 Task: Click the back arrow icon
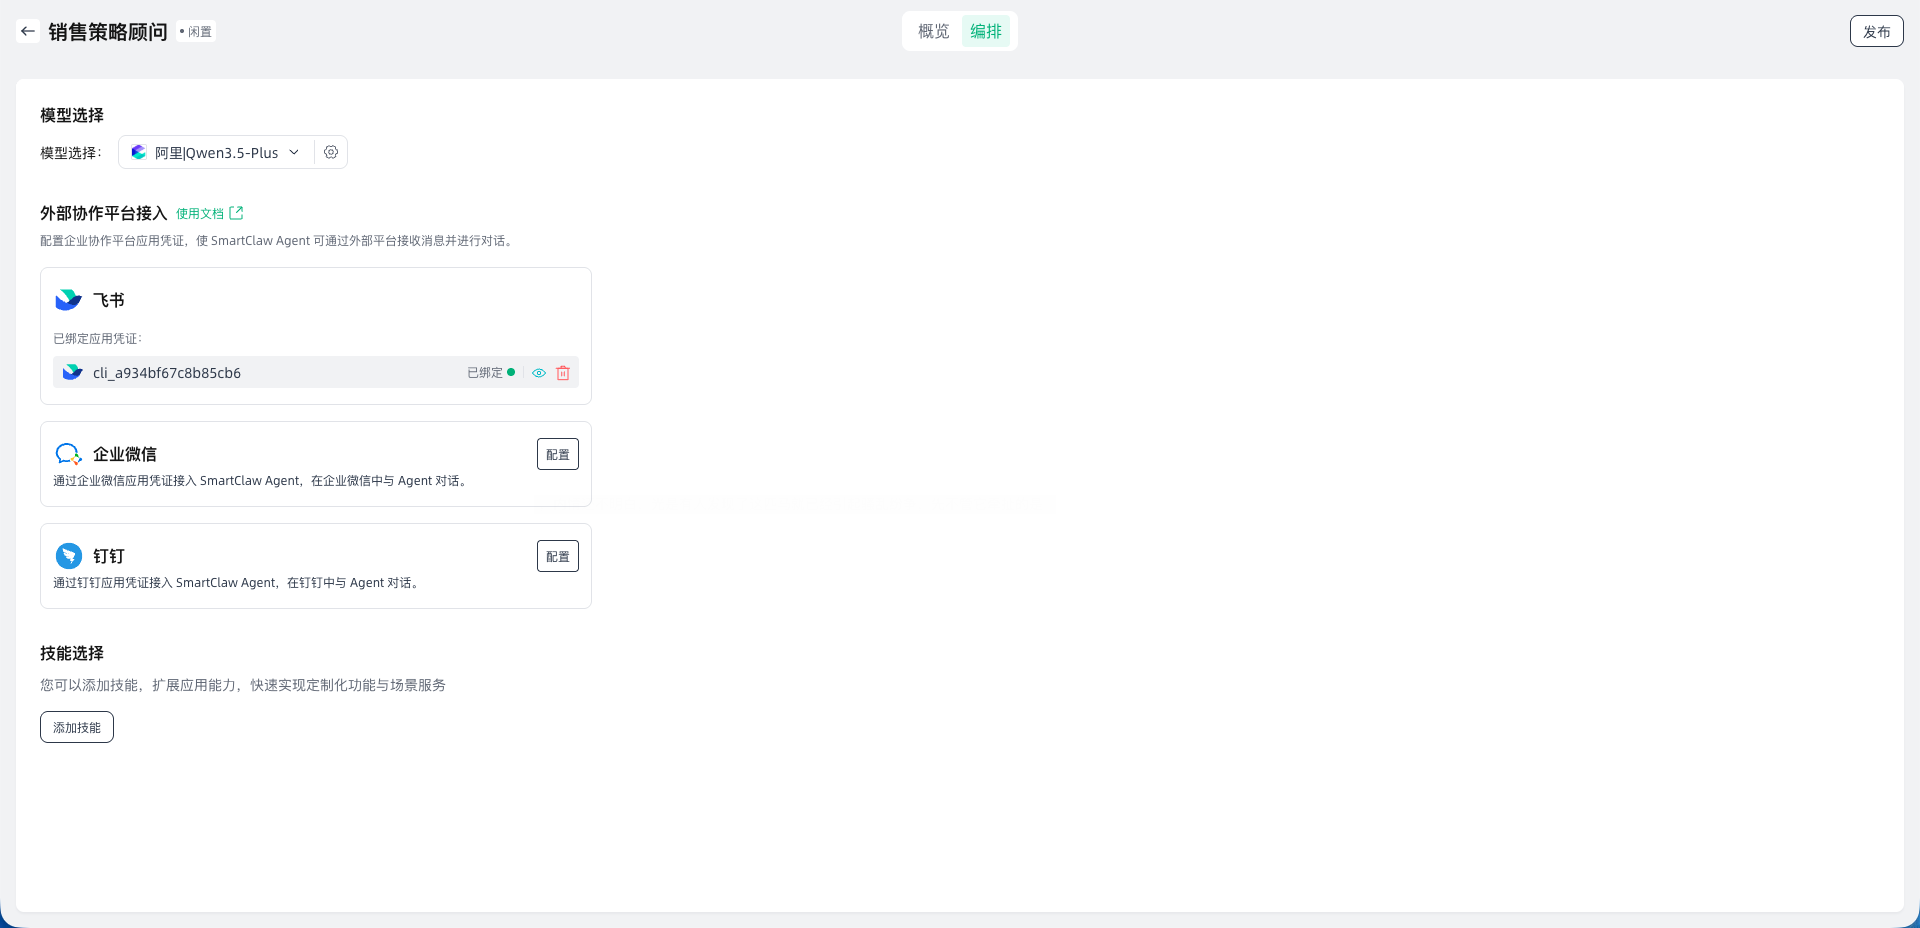(x=28, y=31)
